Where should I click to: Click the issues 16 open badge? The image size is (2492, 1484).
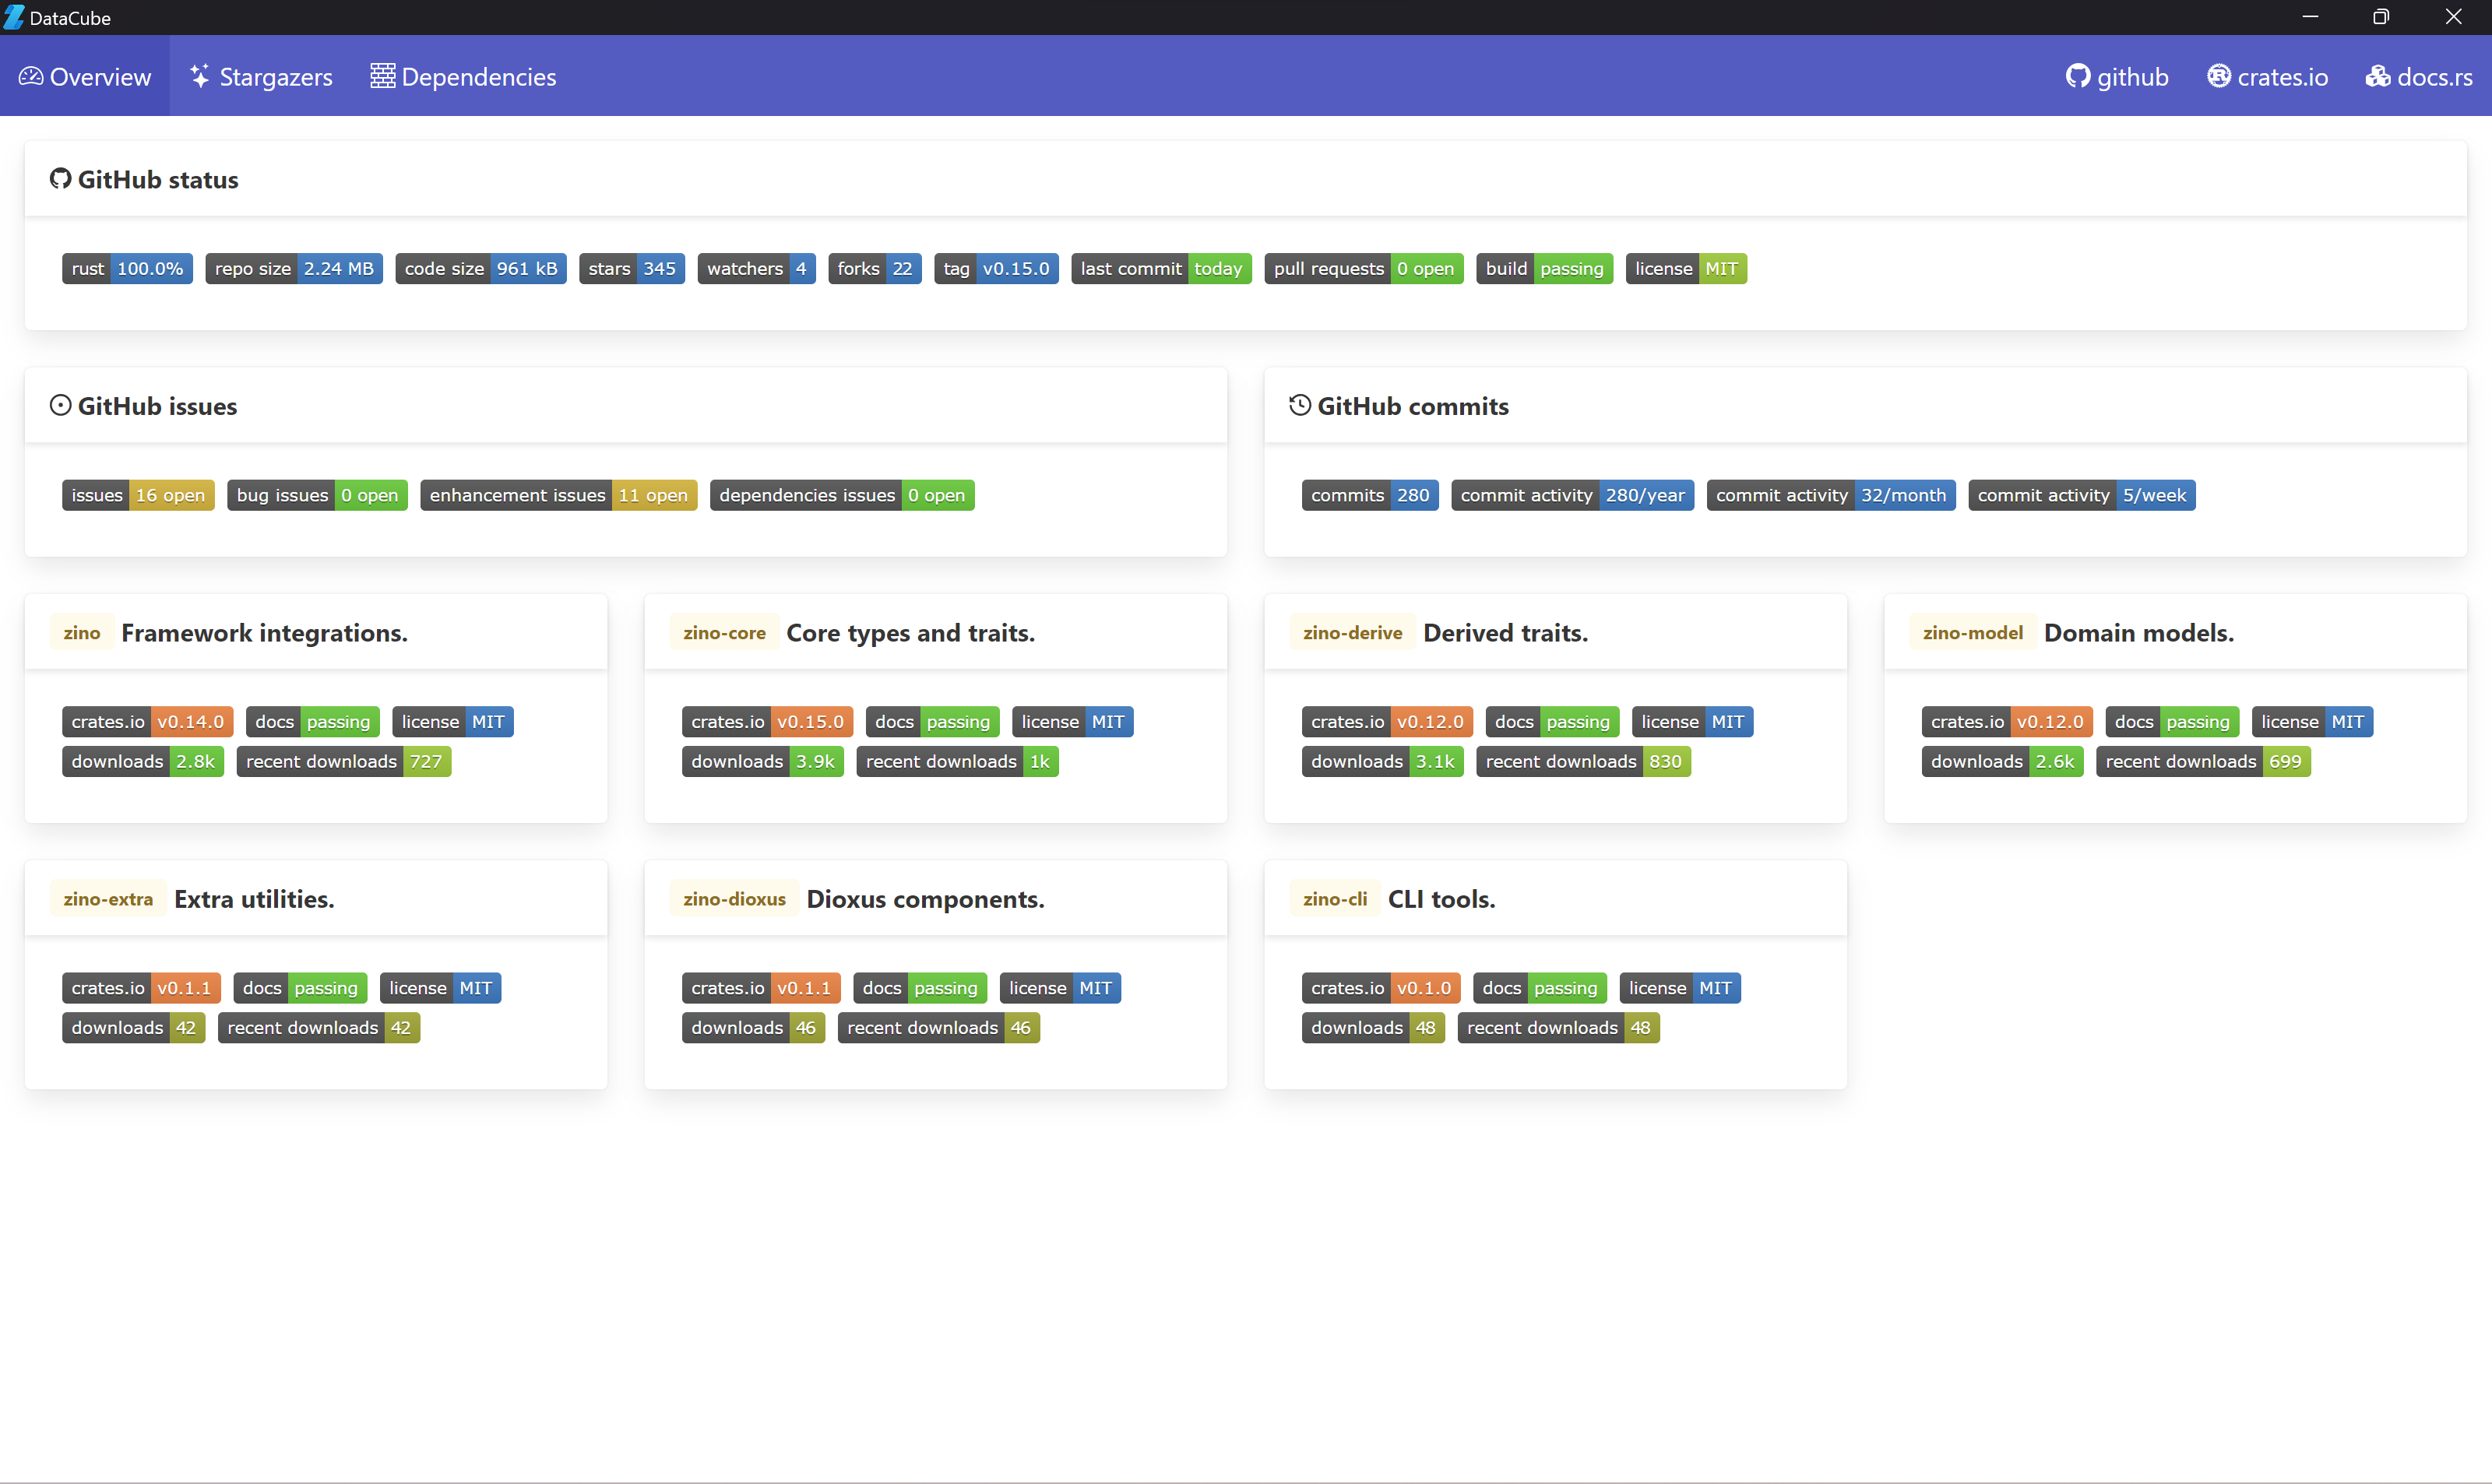[x=138, y=495]
